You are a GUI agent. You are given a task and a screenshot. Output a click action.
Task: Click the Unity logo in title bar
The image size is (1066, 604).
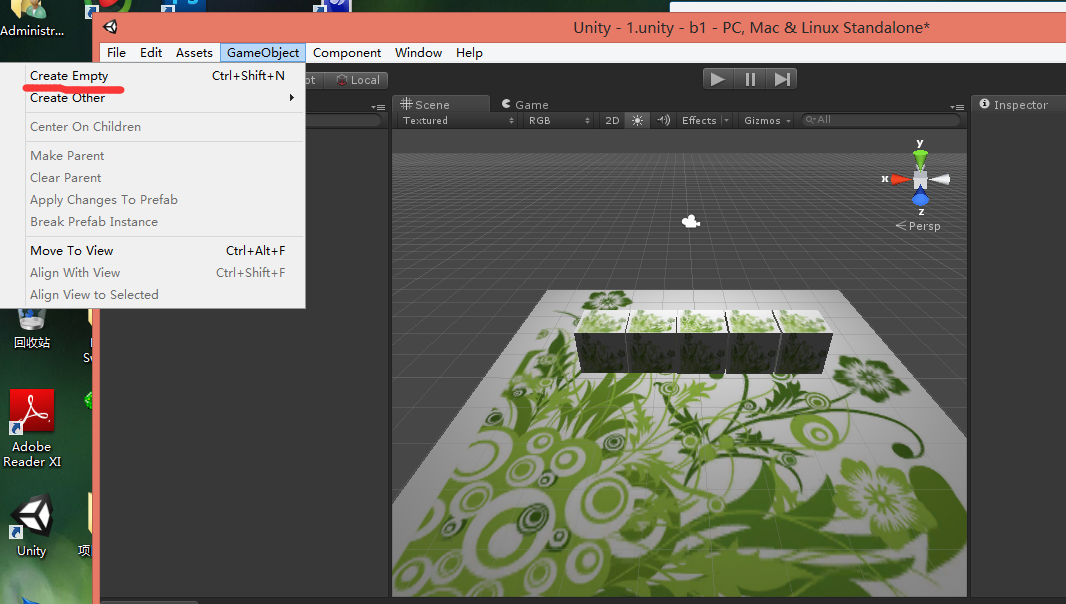pyautogui.click(x=110, y=27)
